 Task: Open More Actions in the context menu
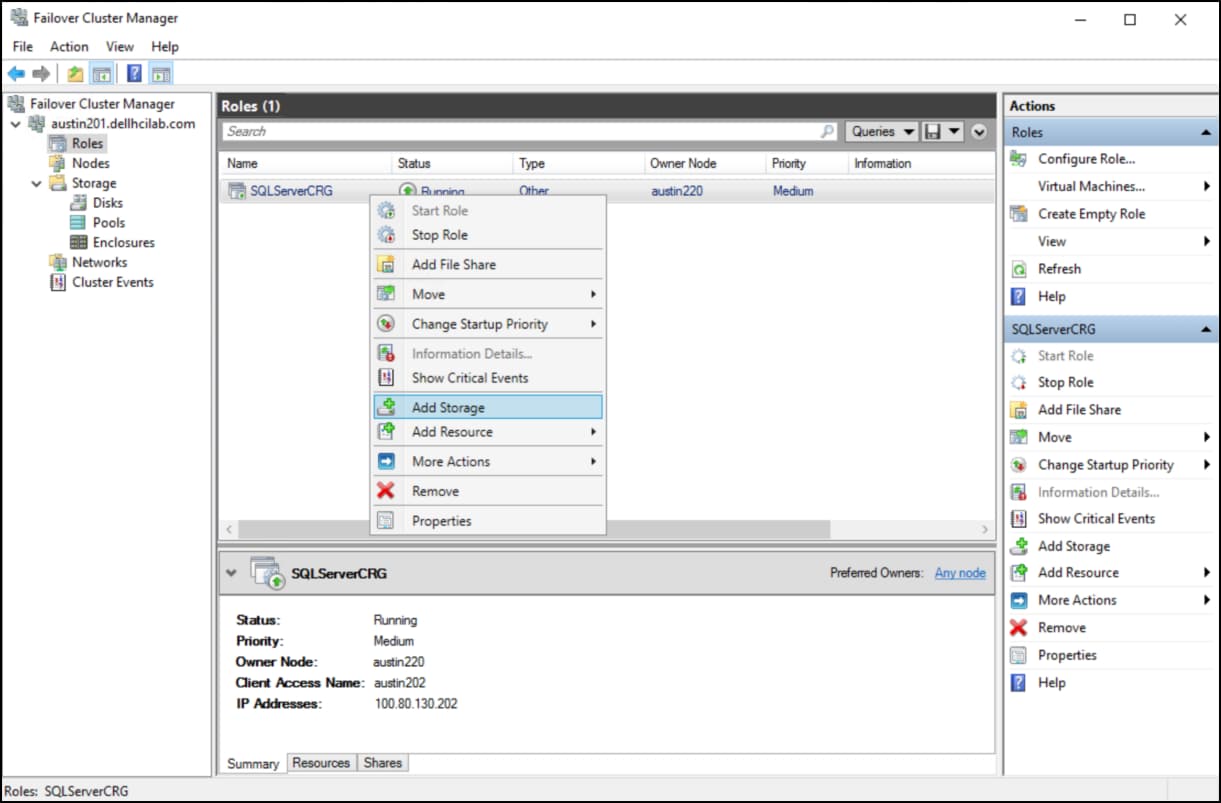pos(488,461)
